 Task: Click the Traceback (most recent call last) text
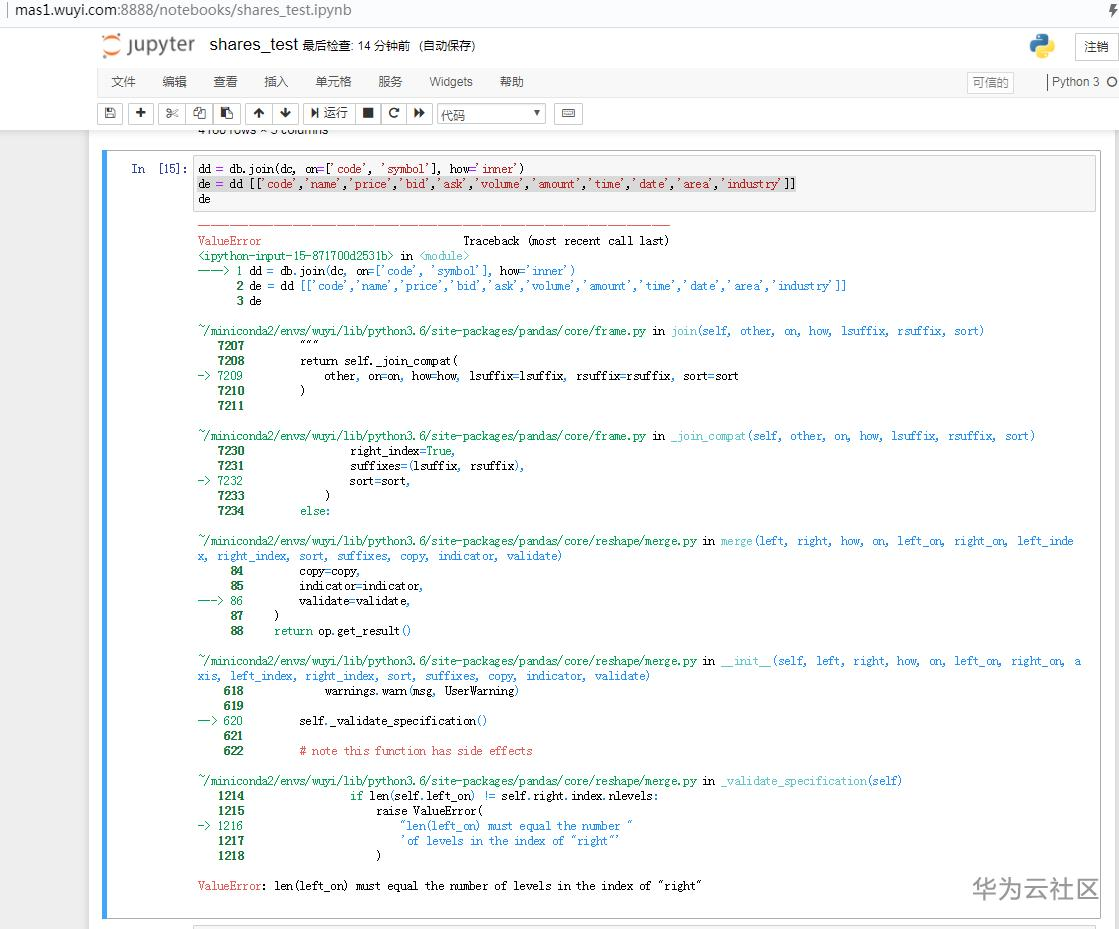(x=566, y=241)
